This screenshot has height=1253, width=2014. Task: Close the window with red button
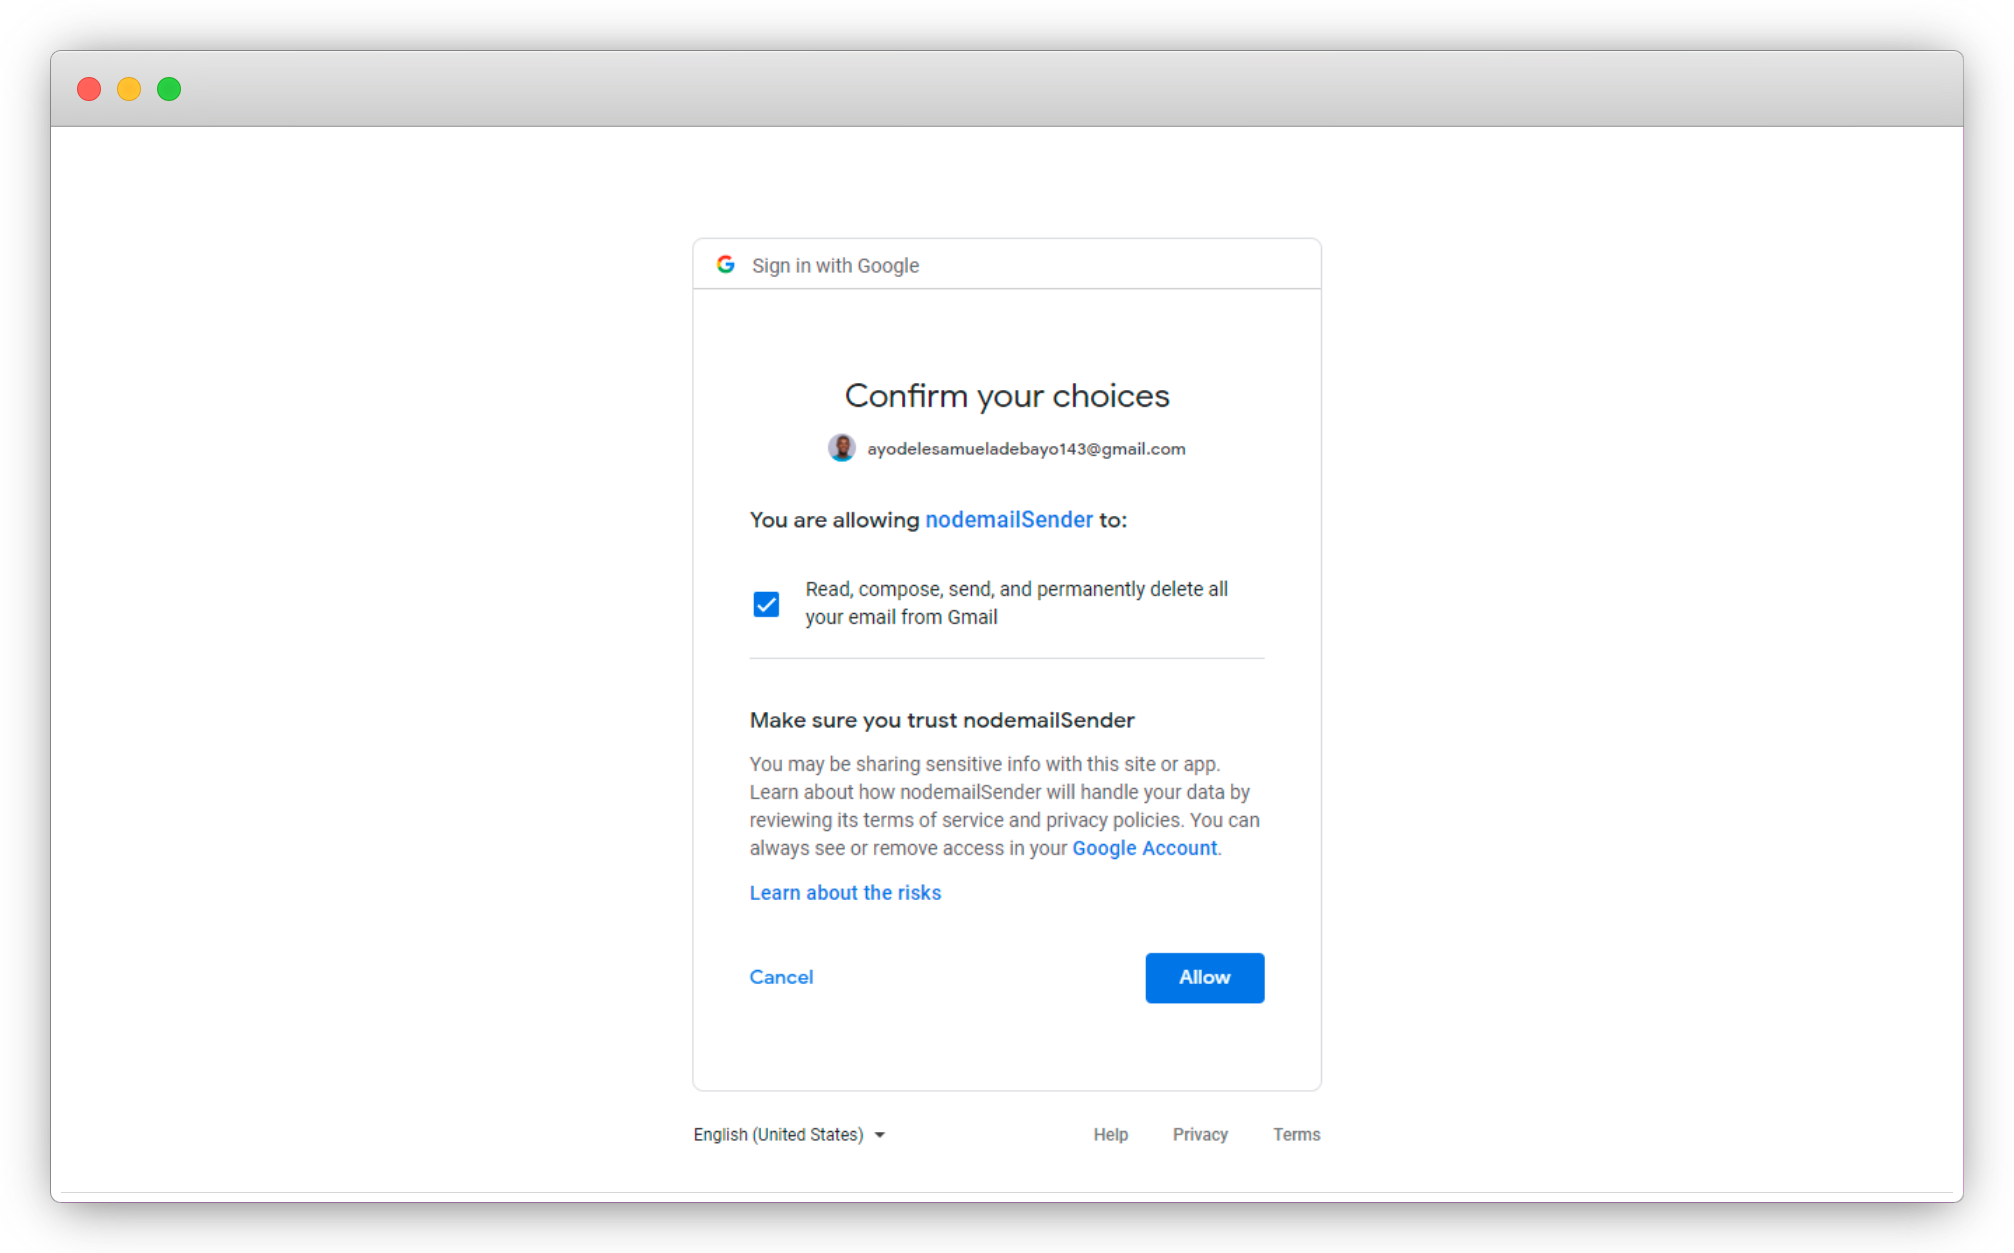point(89,89)
